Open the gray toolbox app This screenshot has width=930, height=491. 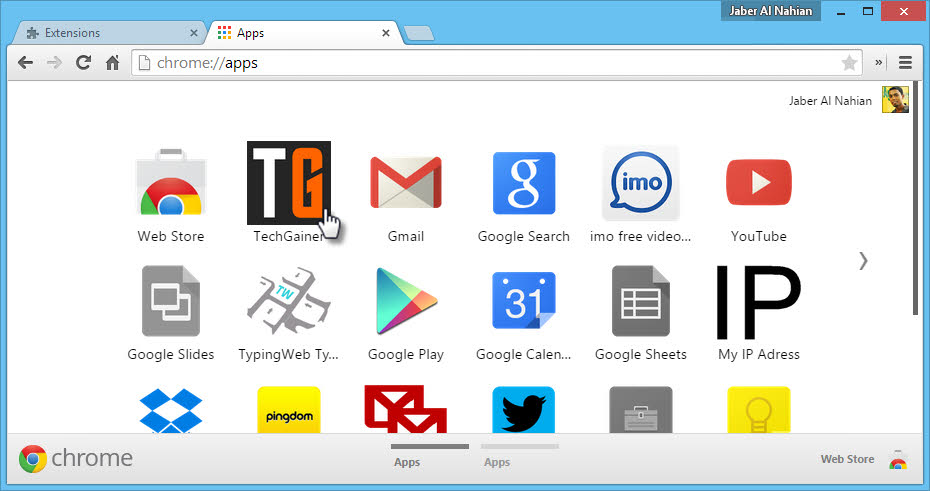coord(641,410)
